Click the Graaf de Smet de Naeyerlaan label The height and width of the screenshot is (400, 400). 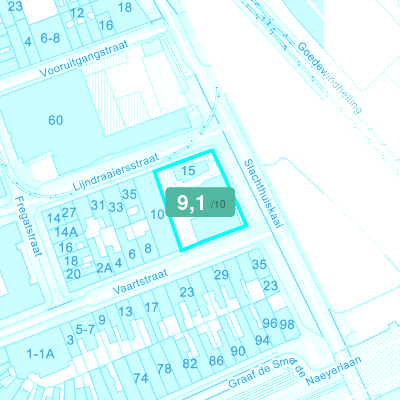pos(295,372)
